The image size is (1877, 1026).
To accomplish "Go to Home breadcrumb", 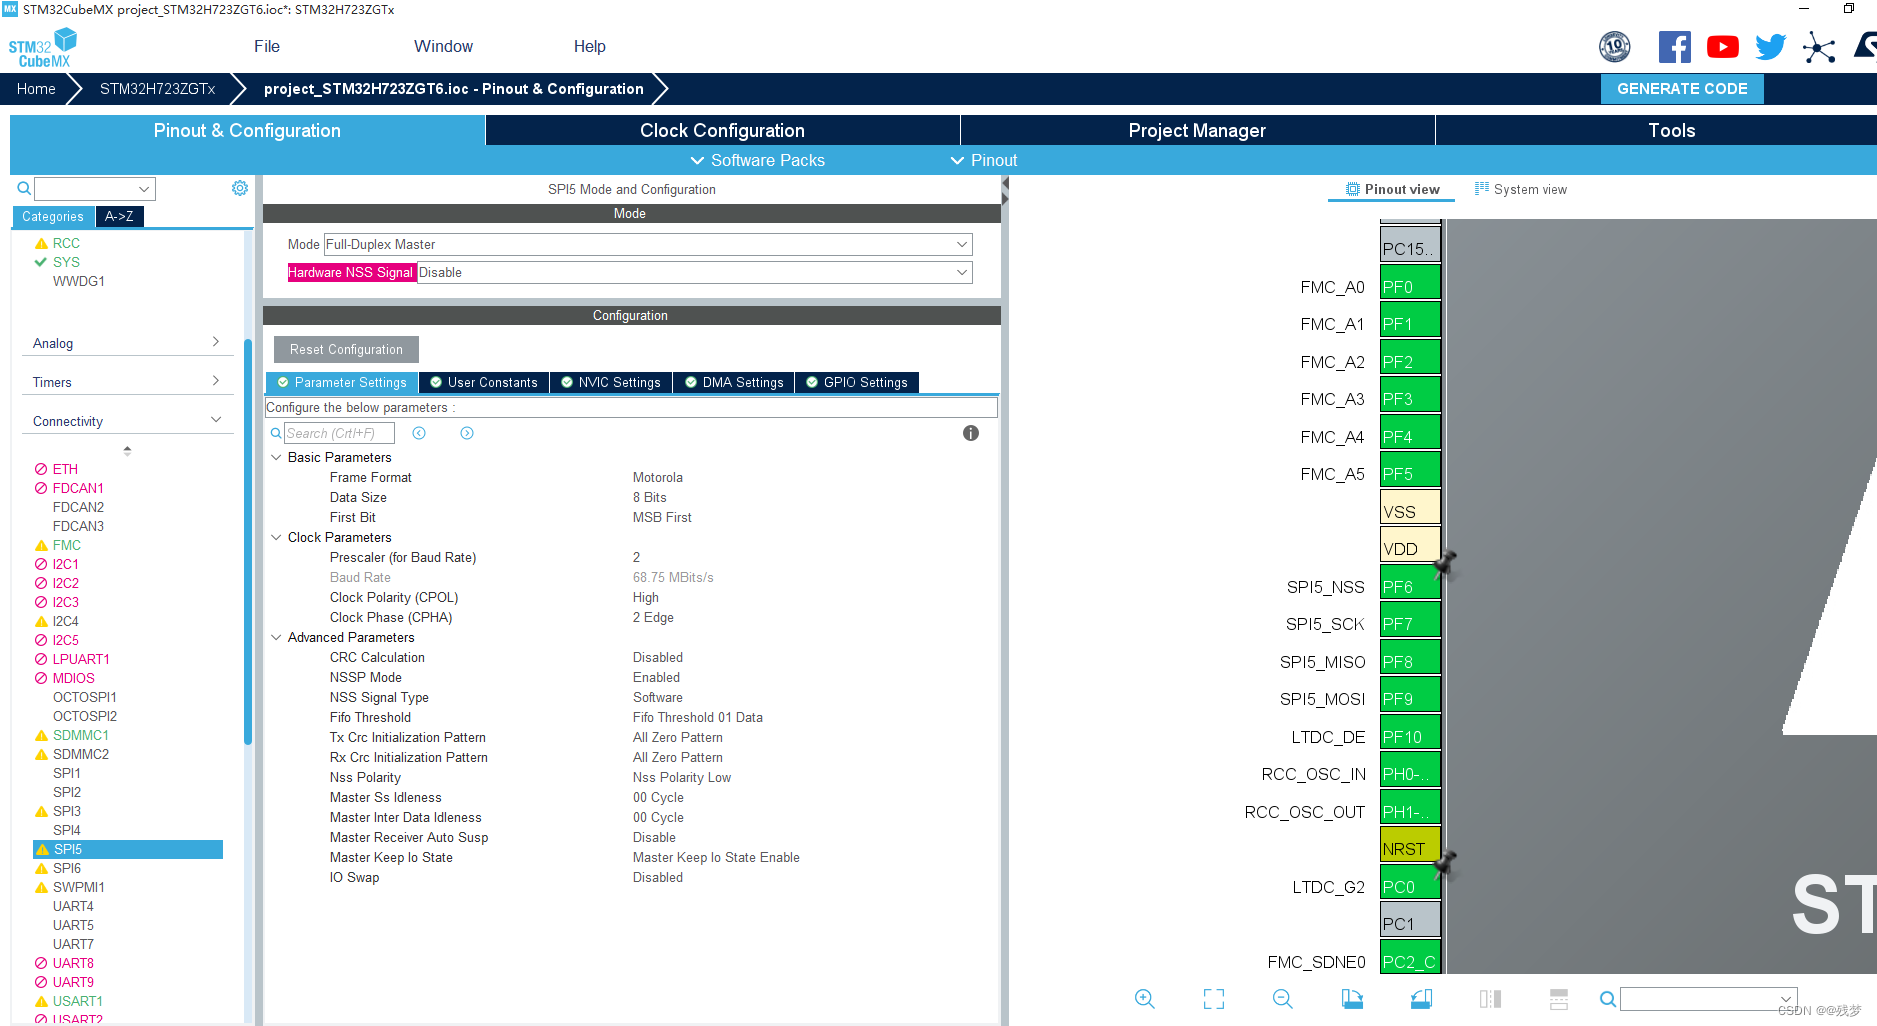I will 36,88.
